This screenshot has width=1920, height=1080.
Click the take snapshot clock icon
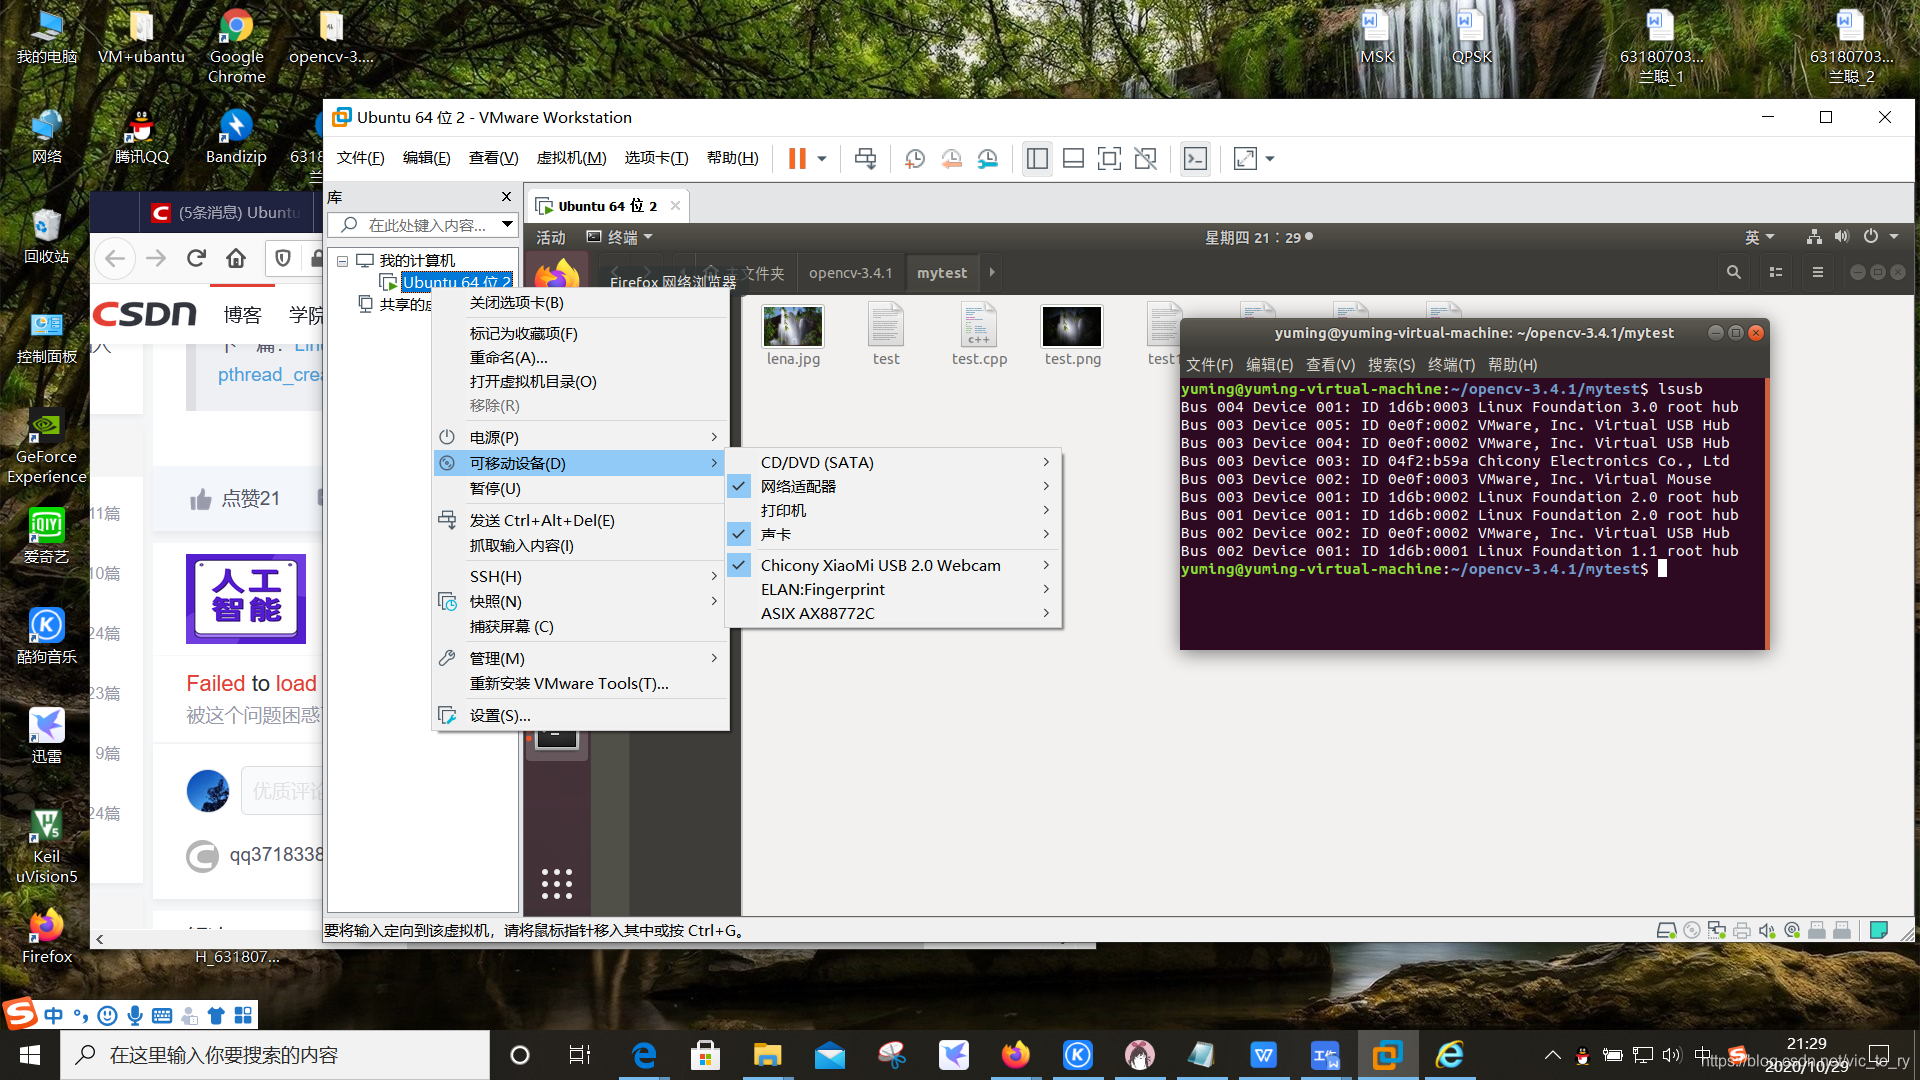point(915,158)
